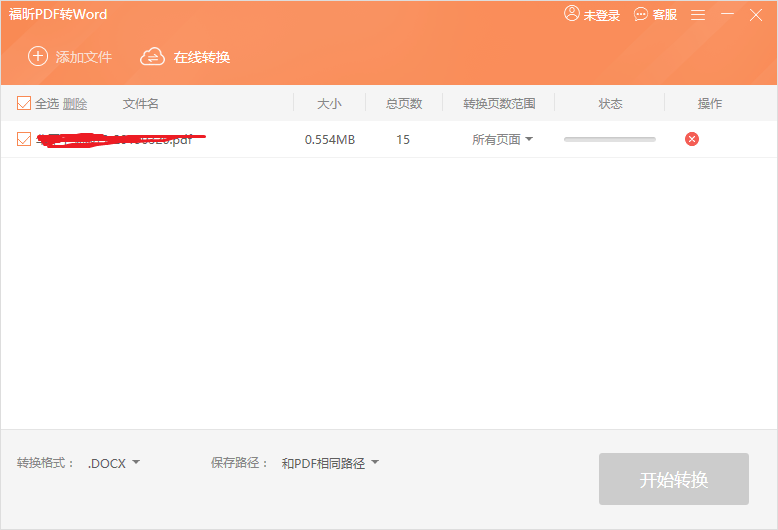The height and width of the screenshot is (530, 778).
Task: Close the Foxit PDF to Word window
Action: (x=756, y=15)
